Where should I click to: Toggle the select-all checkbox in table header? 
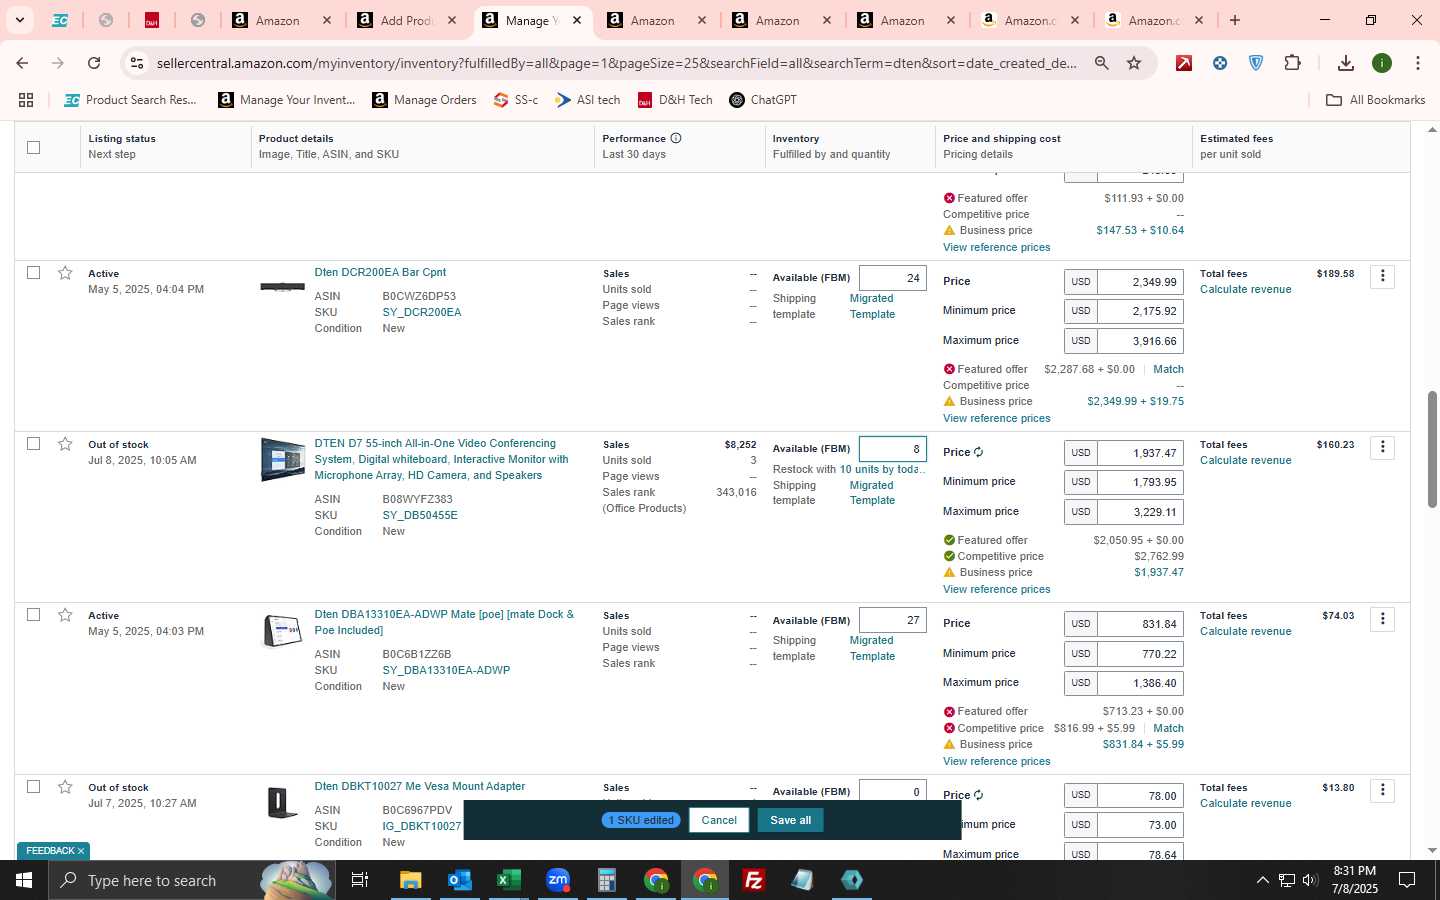[33, 147]
